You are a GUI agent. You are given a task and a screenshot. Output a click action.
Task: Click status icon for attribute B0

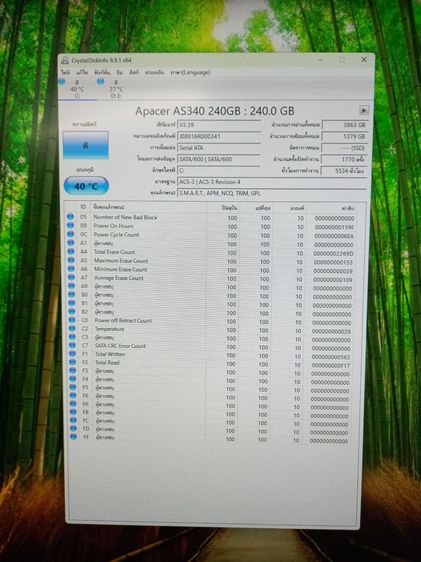tap(72, 294)
